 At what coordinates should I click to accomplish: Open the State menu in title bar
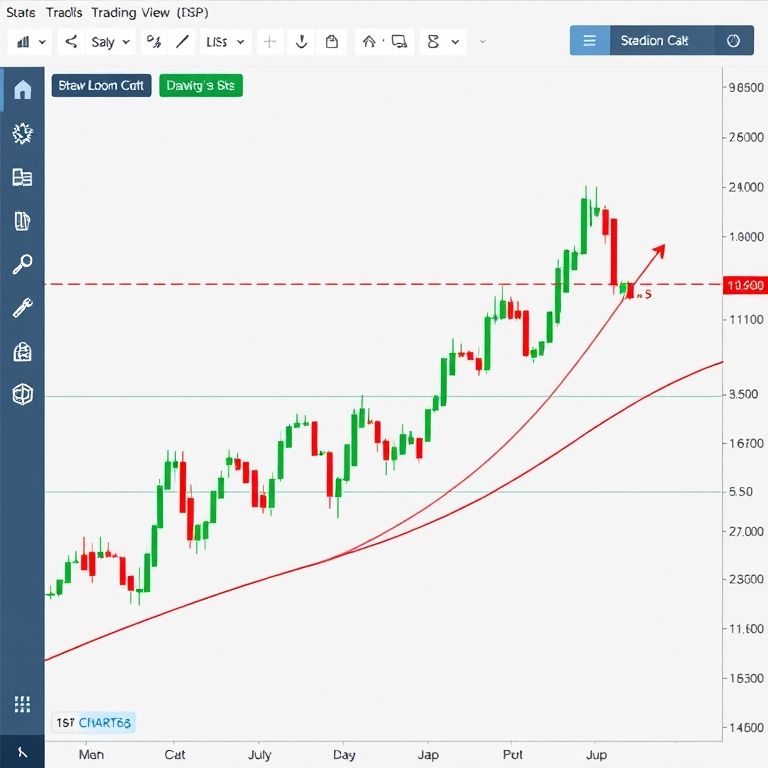pos(20,13)
